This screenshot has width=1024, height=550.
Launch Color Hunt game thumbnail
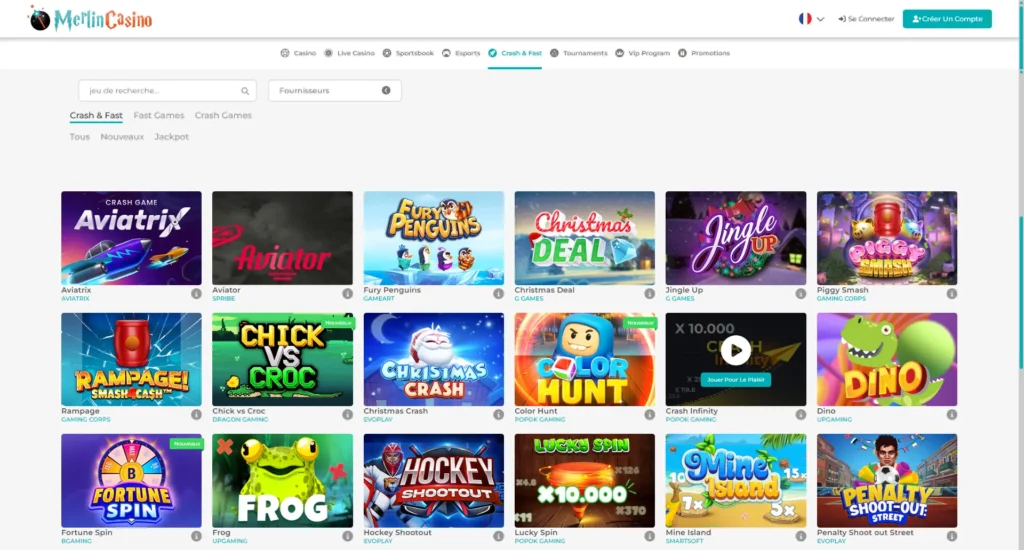click(584, 359)
